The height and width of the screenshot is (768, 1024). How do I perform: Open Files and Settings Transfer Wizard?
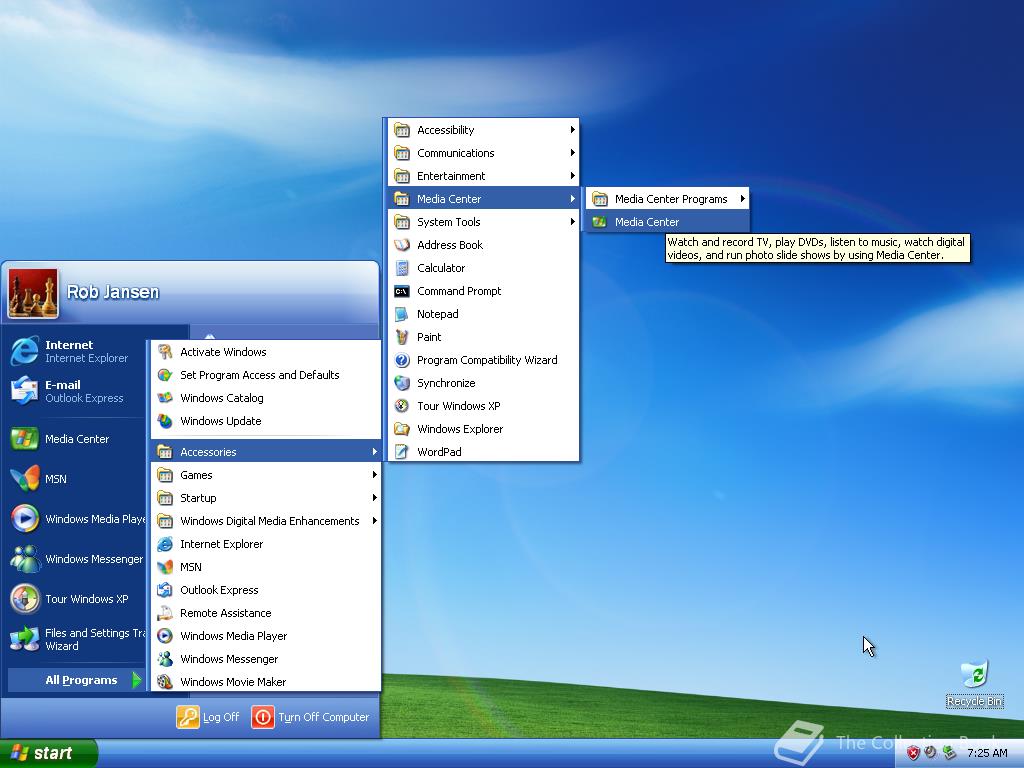[x=77, y=639]
